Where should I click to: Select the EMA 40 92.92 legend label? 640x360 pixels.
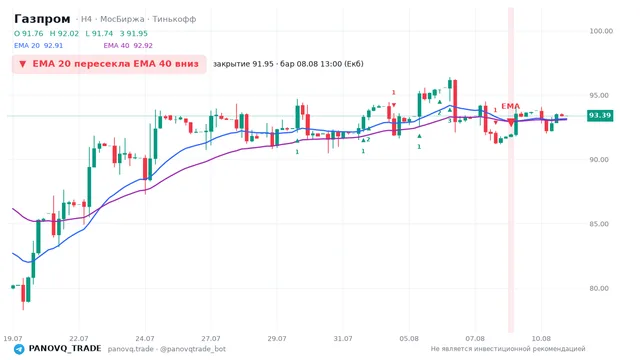click(128, 45)
